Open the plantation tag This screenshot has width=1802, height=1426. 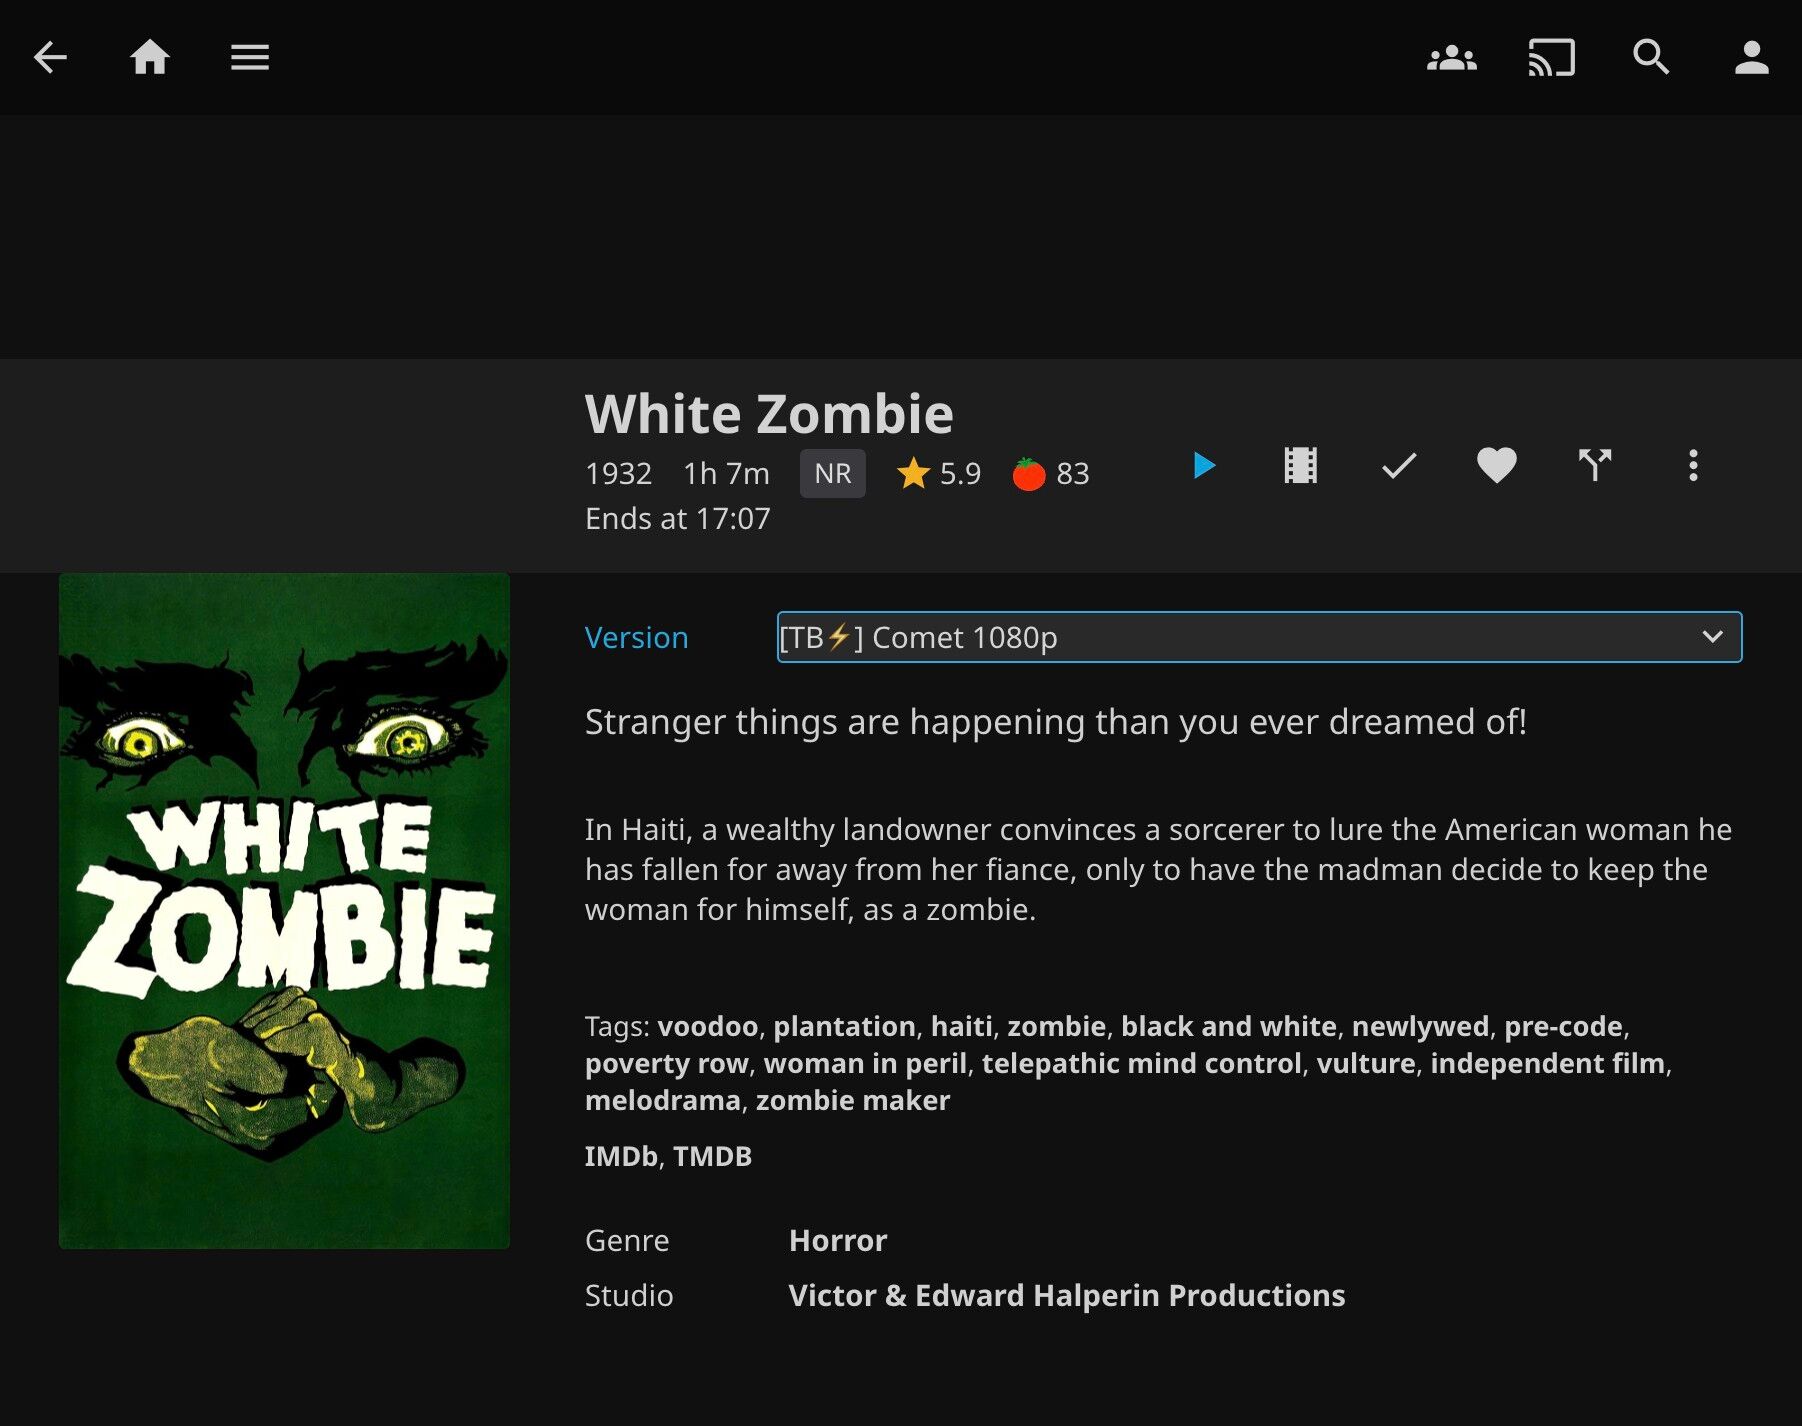click(845, 1026)
